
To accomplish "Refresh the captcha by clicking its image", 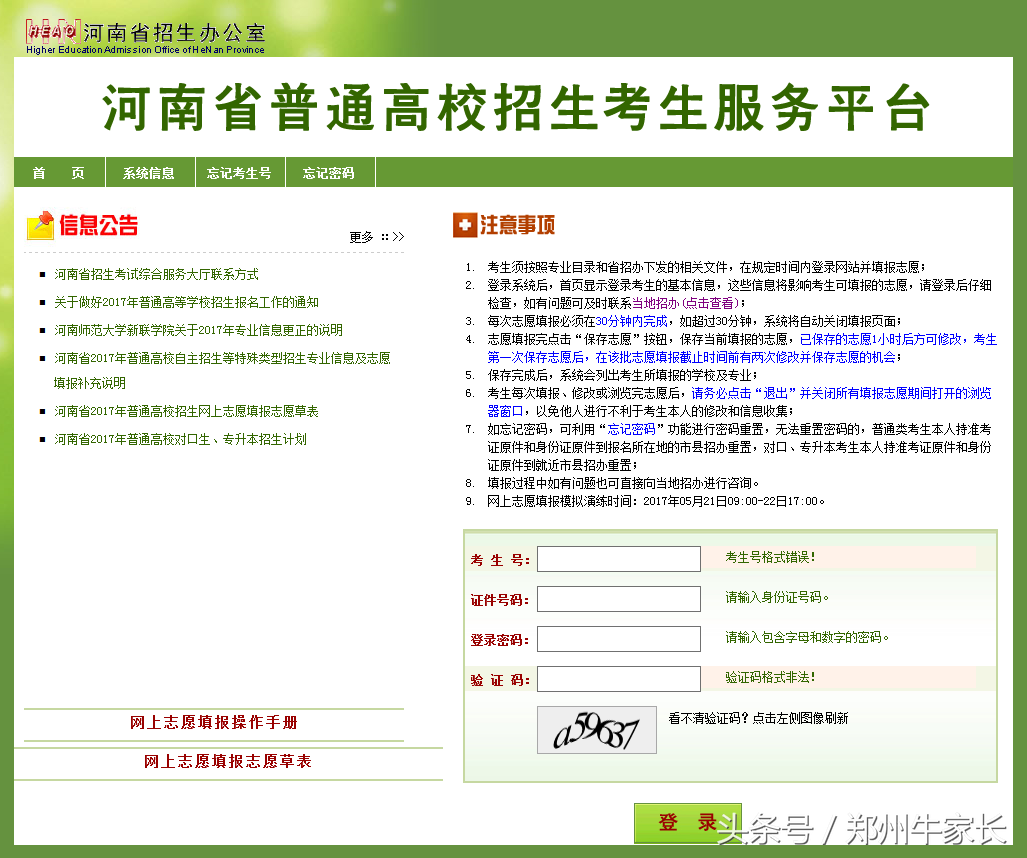I will (x=596, y=729).
